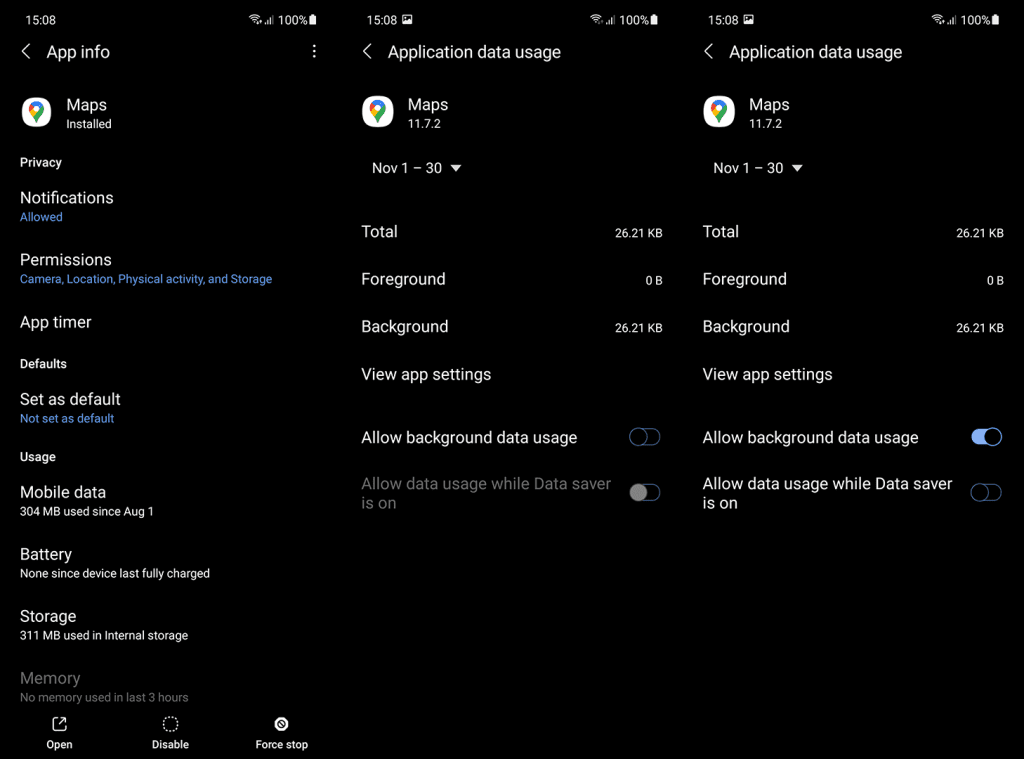The height and width of the screenshot is (759, 1024).
Task: Open the Set as default option
Action: (x=70, y=407)
